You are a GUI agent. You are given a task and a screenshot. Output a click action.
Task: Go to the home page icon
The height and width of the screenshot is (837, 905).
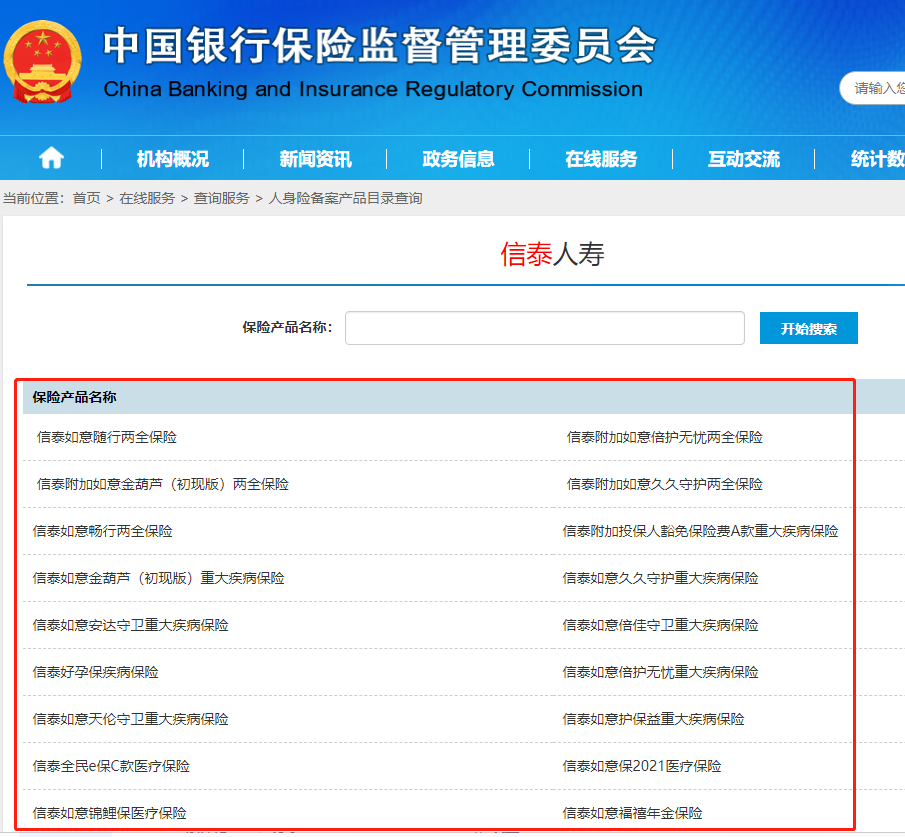(51, 158)
